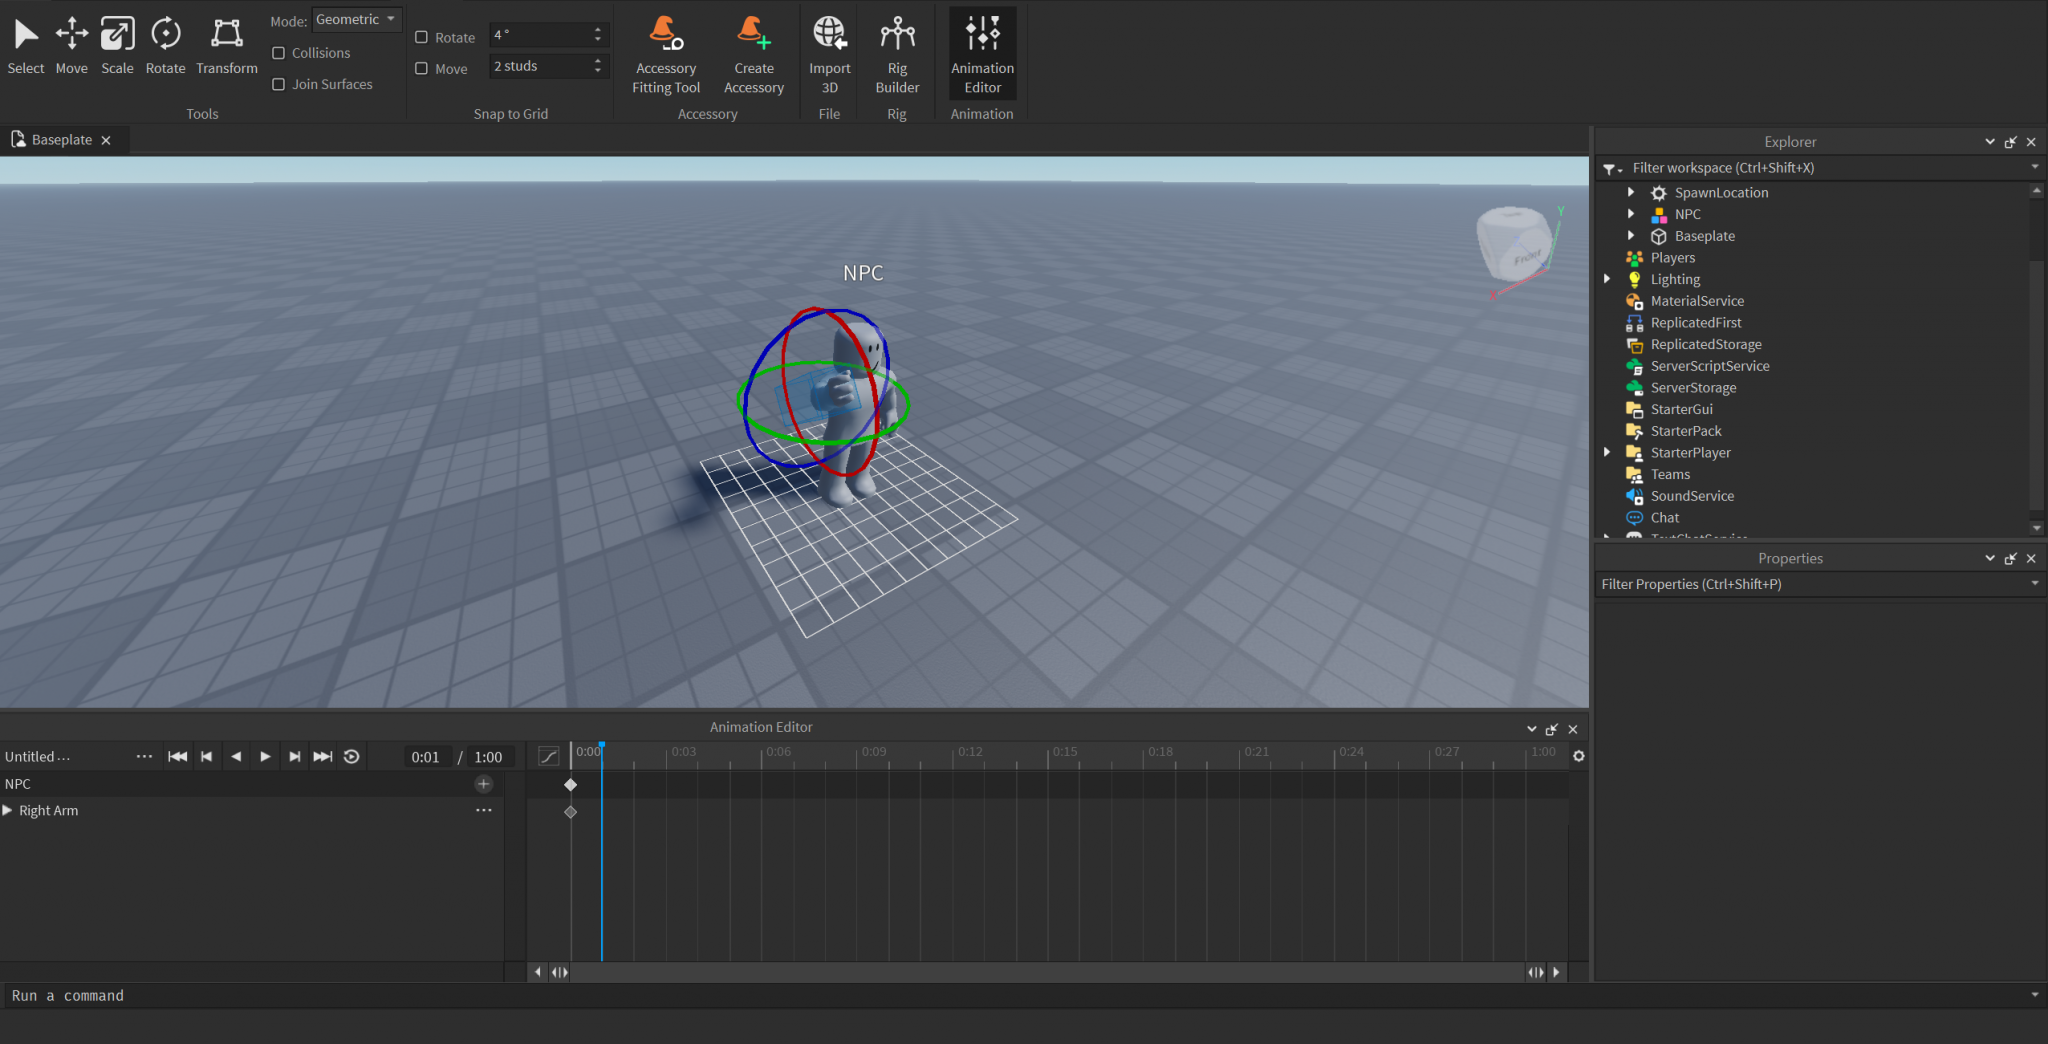Click the Select tool button

[25, 40]
